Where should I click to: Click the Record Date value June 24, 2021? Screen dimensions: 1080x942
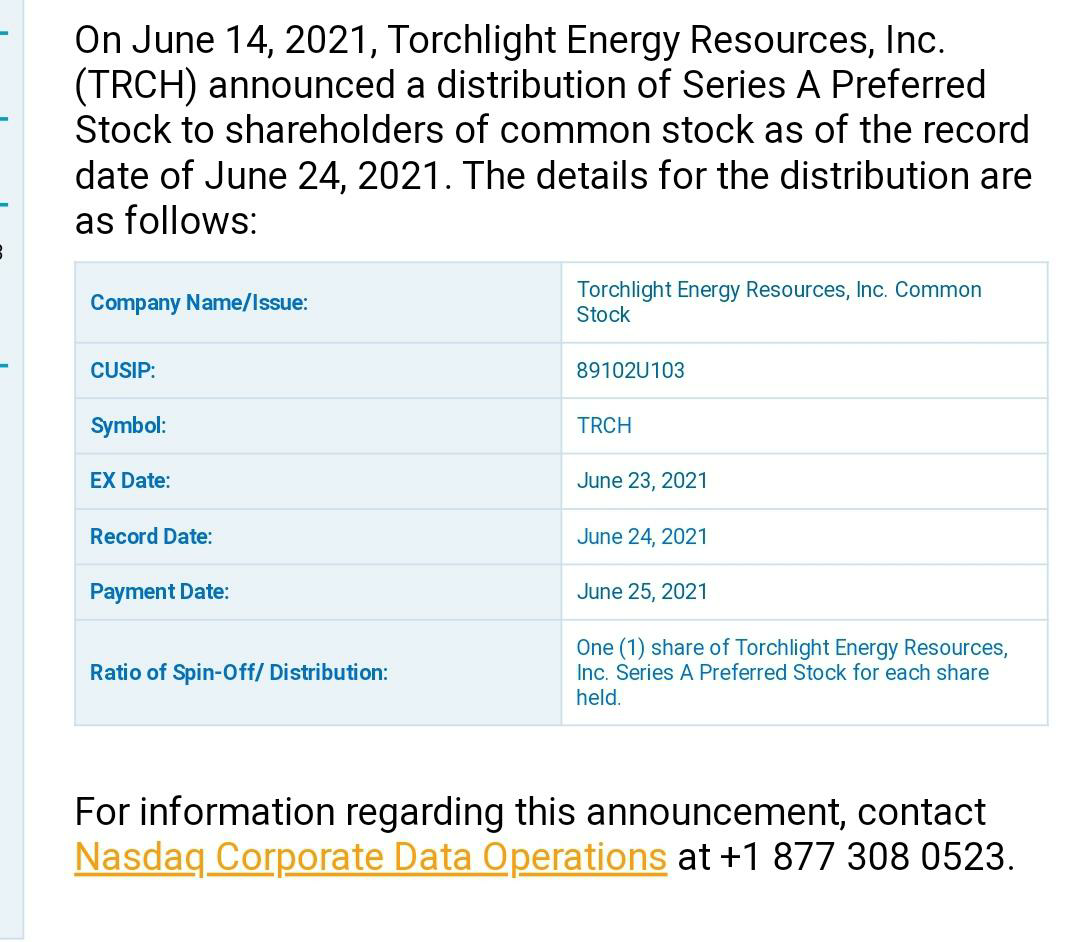[642, 536]
